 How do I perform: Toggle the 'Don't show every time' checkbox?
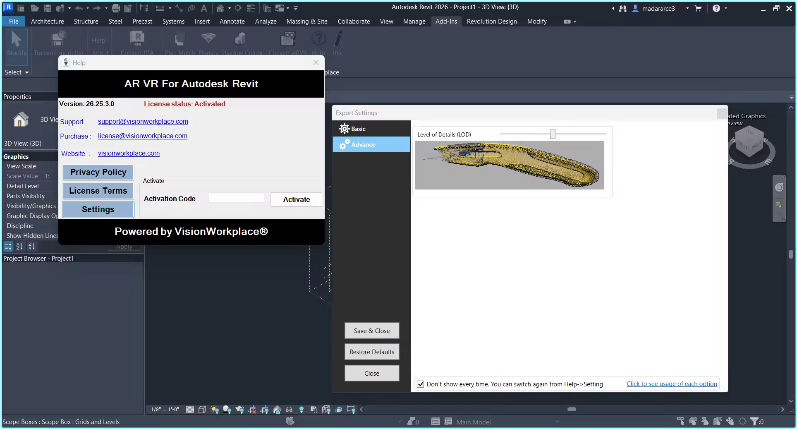click(x=420, y=384)
